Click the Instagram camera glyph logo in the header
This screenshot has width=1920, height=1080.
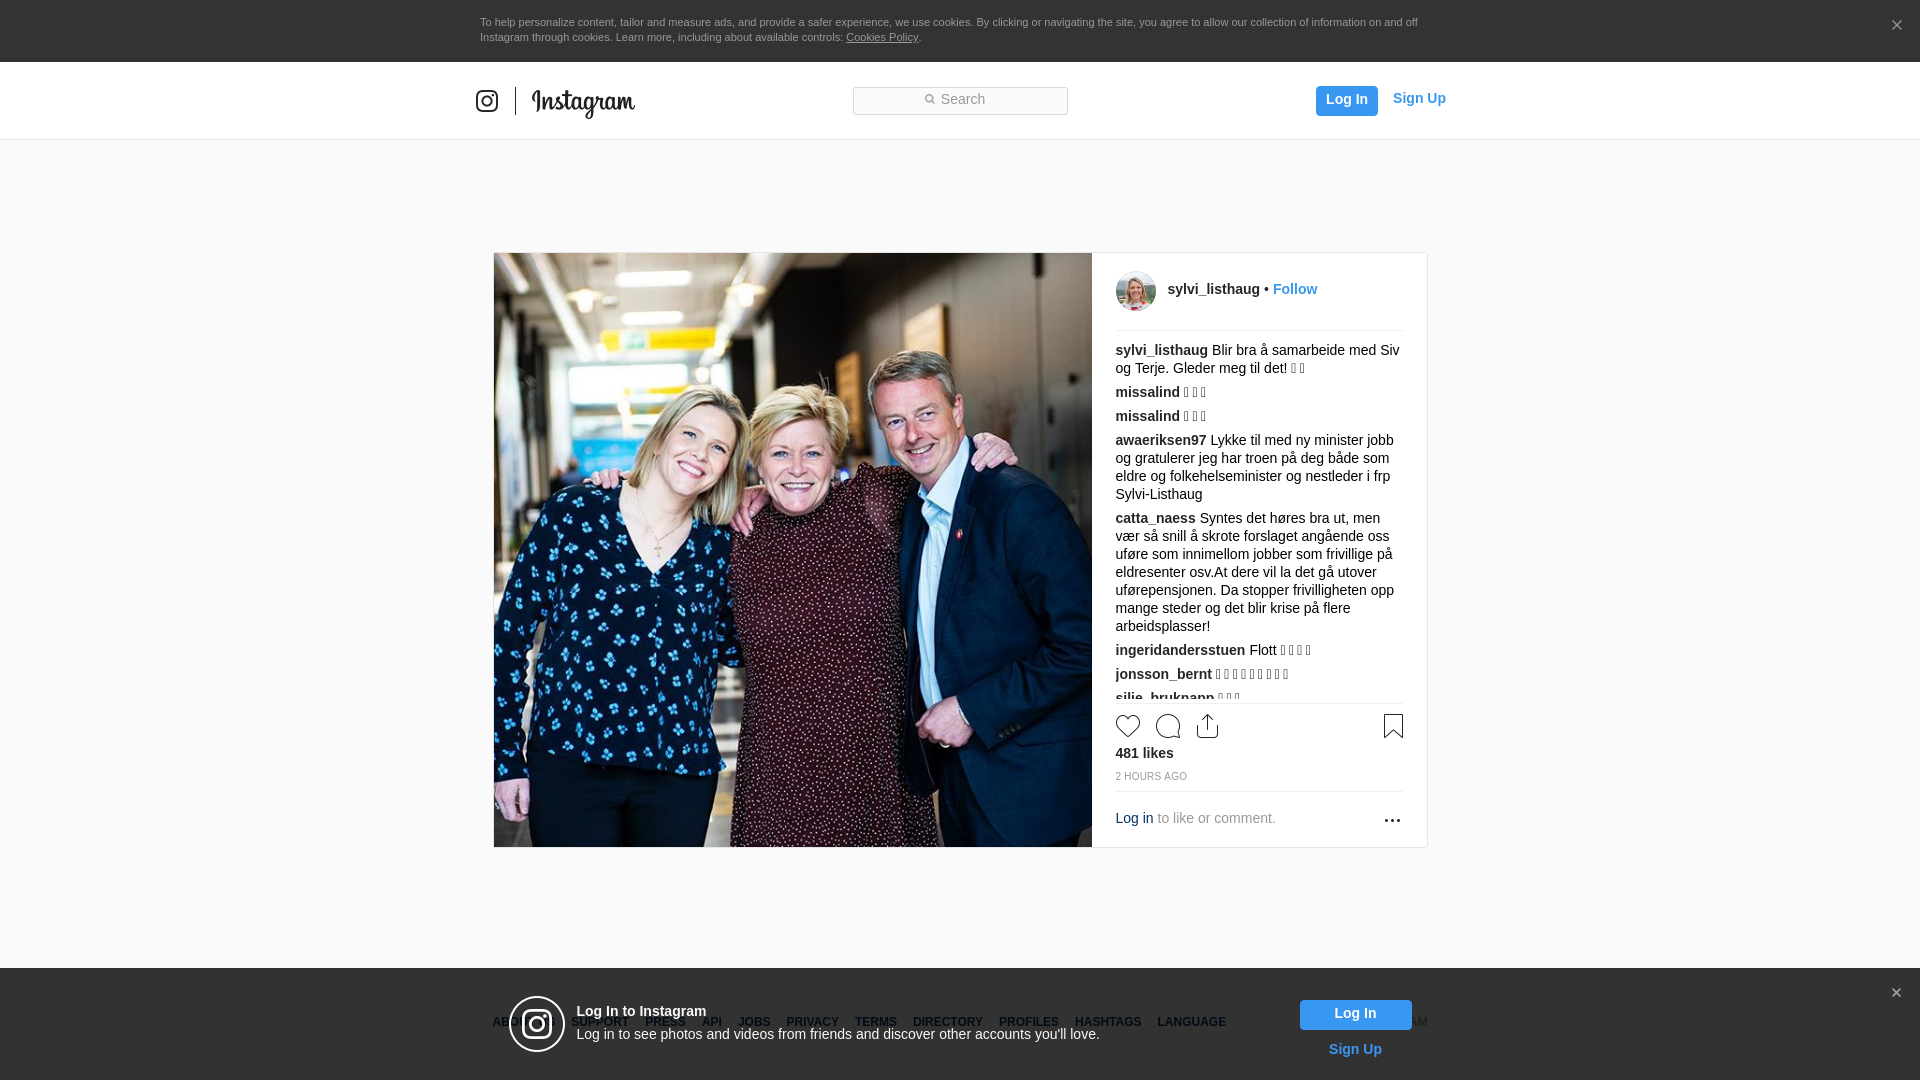click(x=487, y=101)
